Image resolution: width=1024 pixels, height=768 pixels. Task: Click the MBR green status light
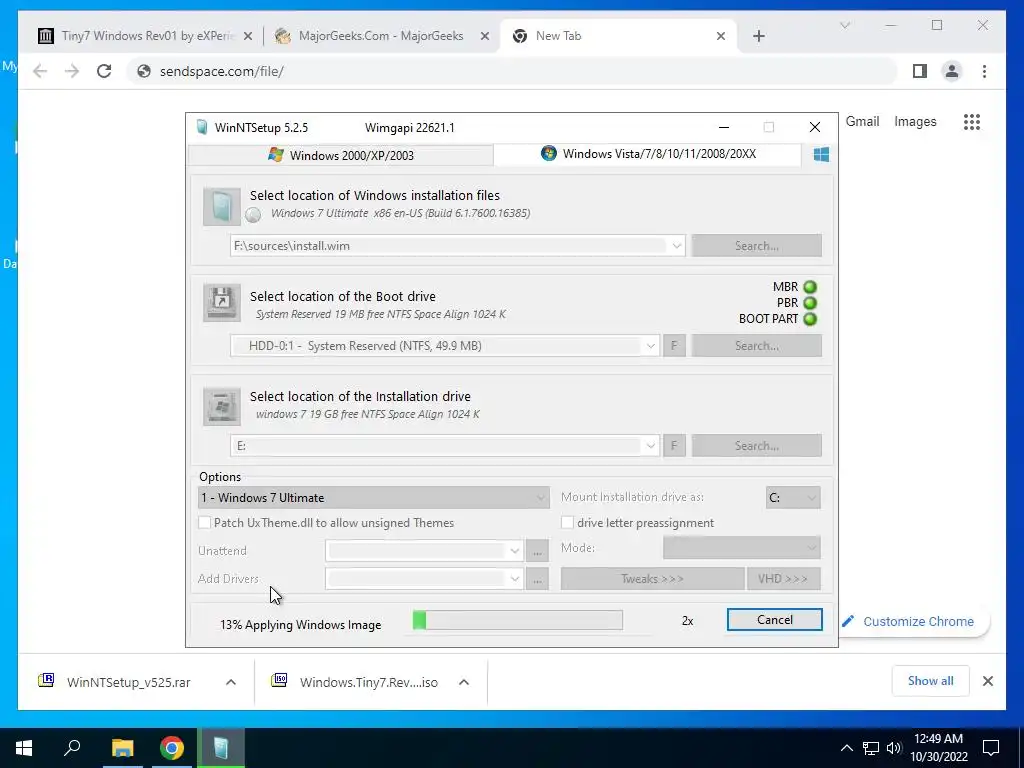(810, 287)
